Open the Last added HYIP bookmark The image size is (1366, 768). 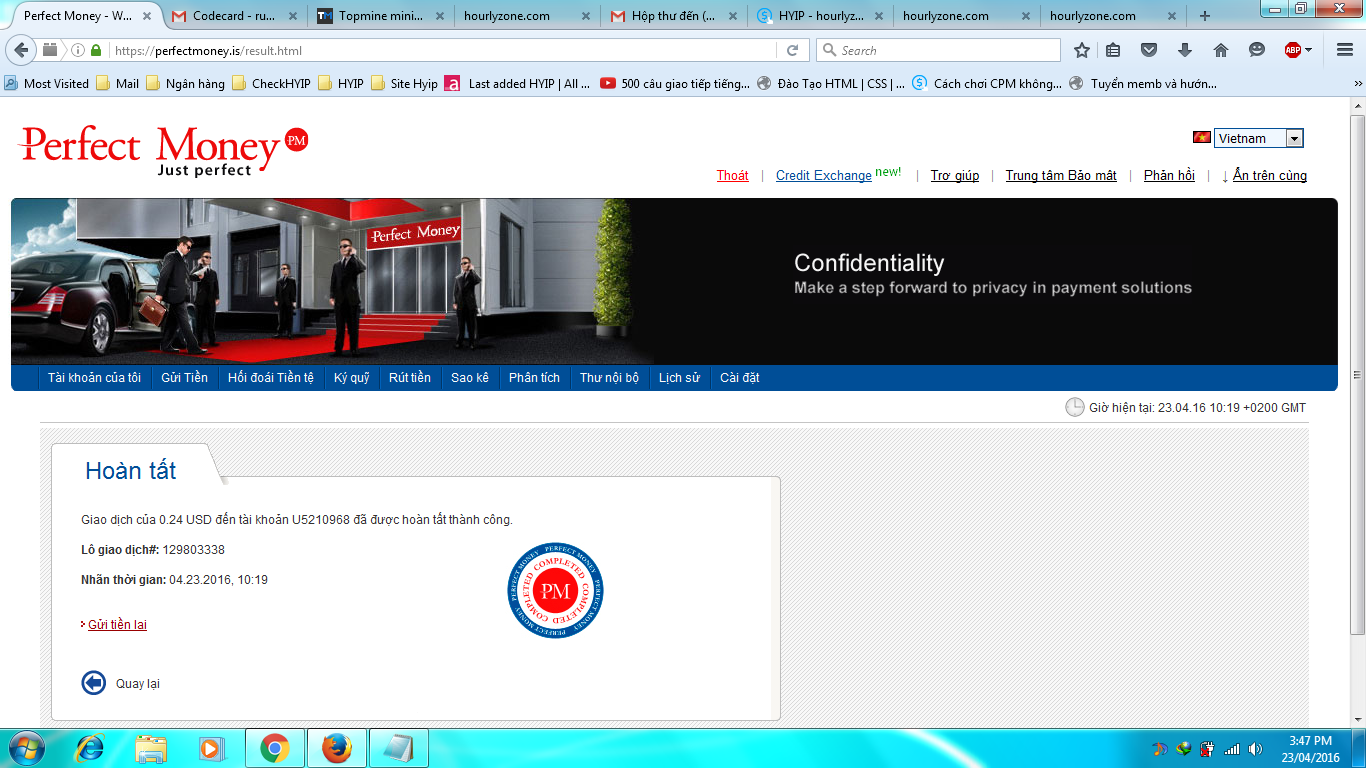[519, 84]
